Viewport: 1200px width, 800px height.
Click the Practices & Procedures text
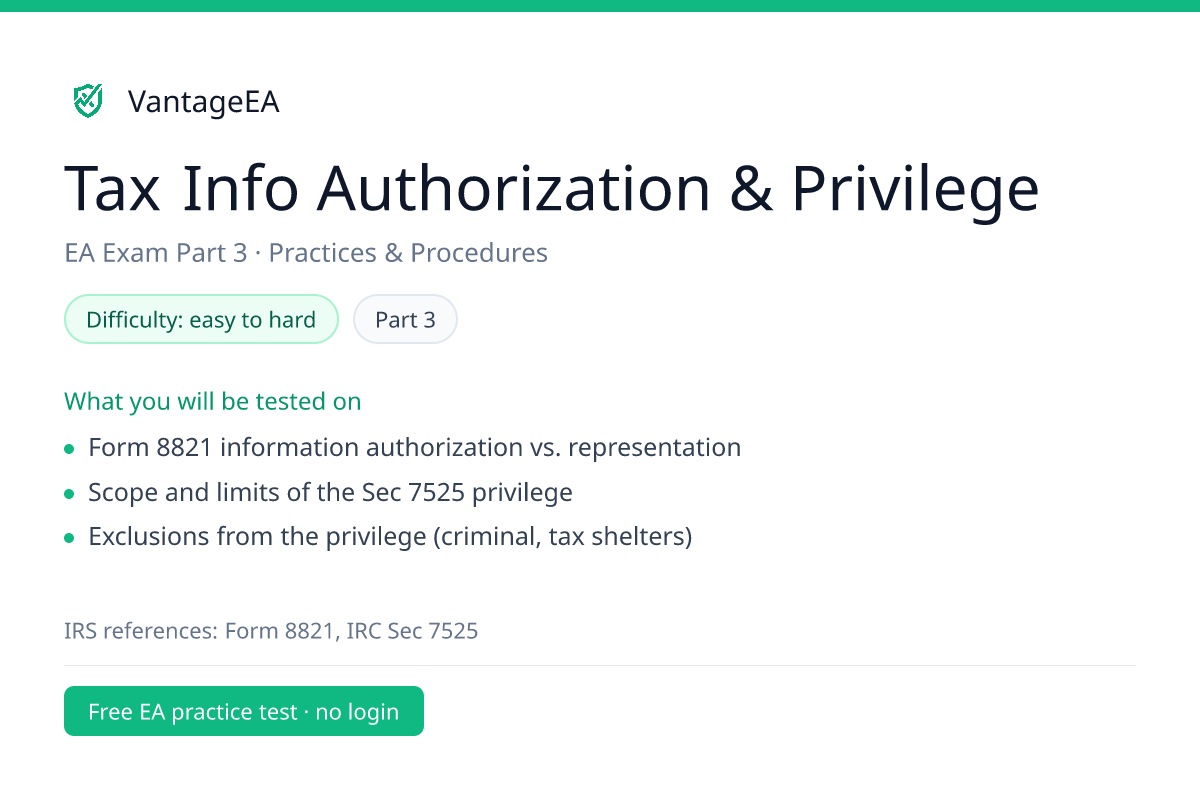408,253
